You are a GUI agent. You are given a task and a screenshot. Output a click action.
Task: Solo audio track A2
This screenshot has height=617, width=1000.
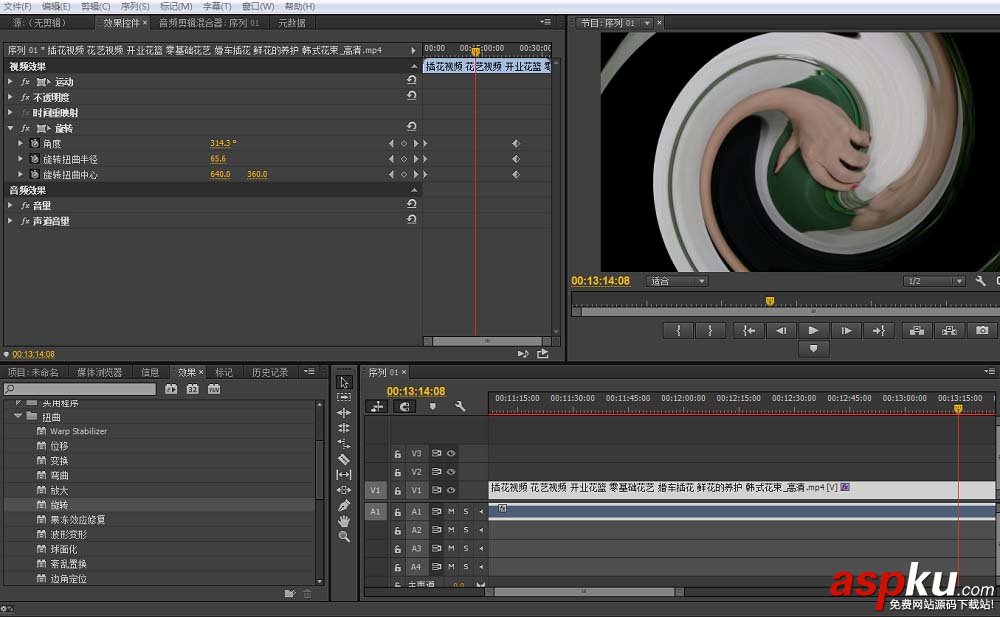466,530
